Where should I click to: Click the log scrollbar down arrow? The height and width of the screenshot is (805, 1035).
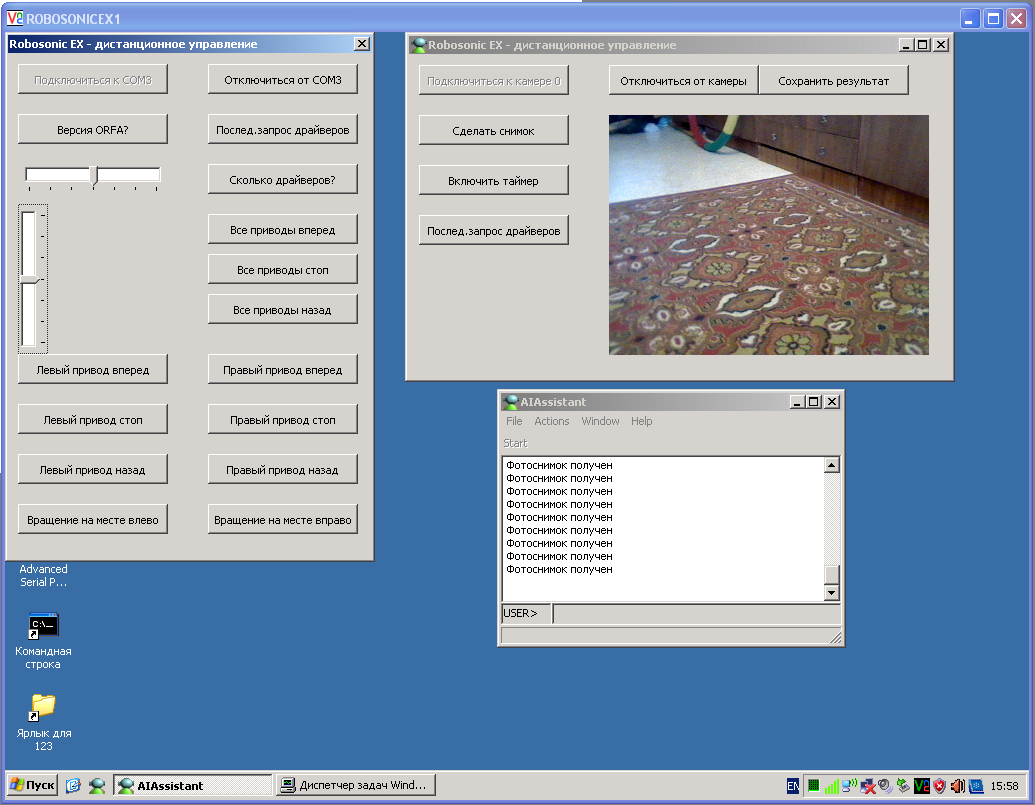(x=830, y=593)
